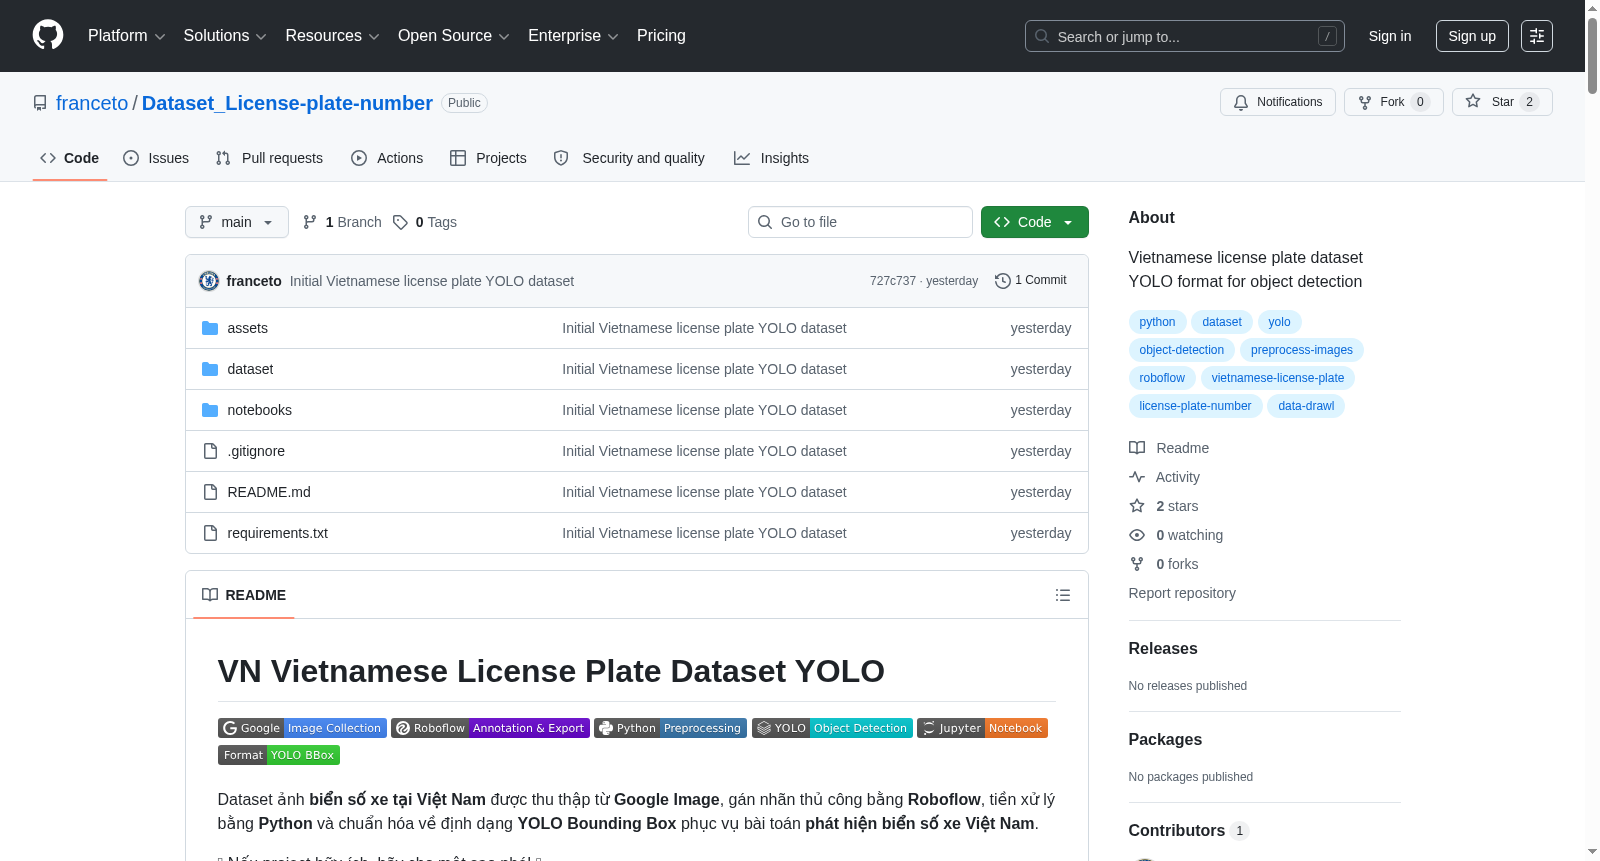Click the Sign in link
Viewport: 1600px width, 861px height.
pos(1390,36)
